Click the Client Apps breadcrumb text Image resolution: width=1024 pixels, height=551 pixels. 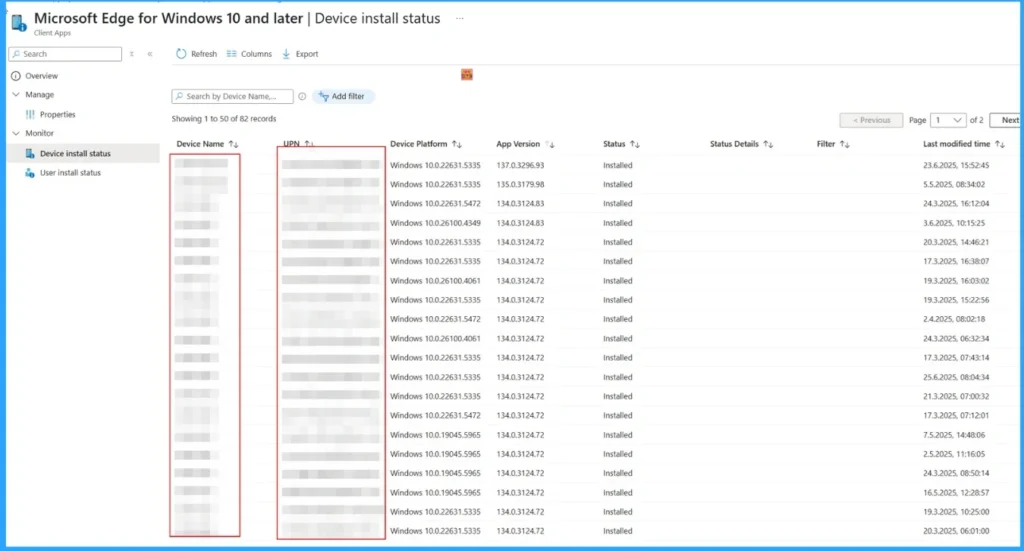pos(52,33)
